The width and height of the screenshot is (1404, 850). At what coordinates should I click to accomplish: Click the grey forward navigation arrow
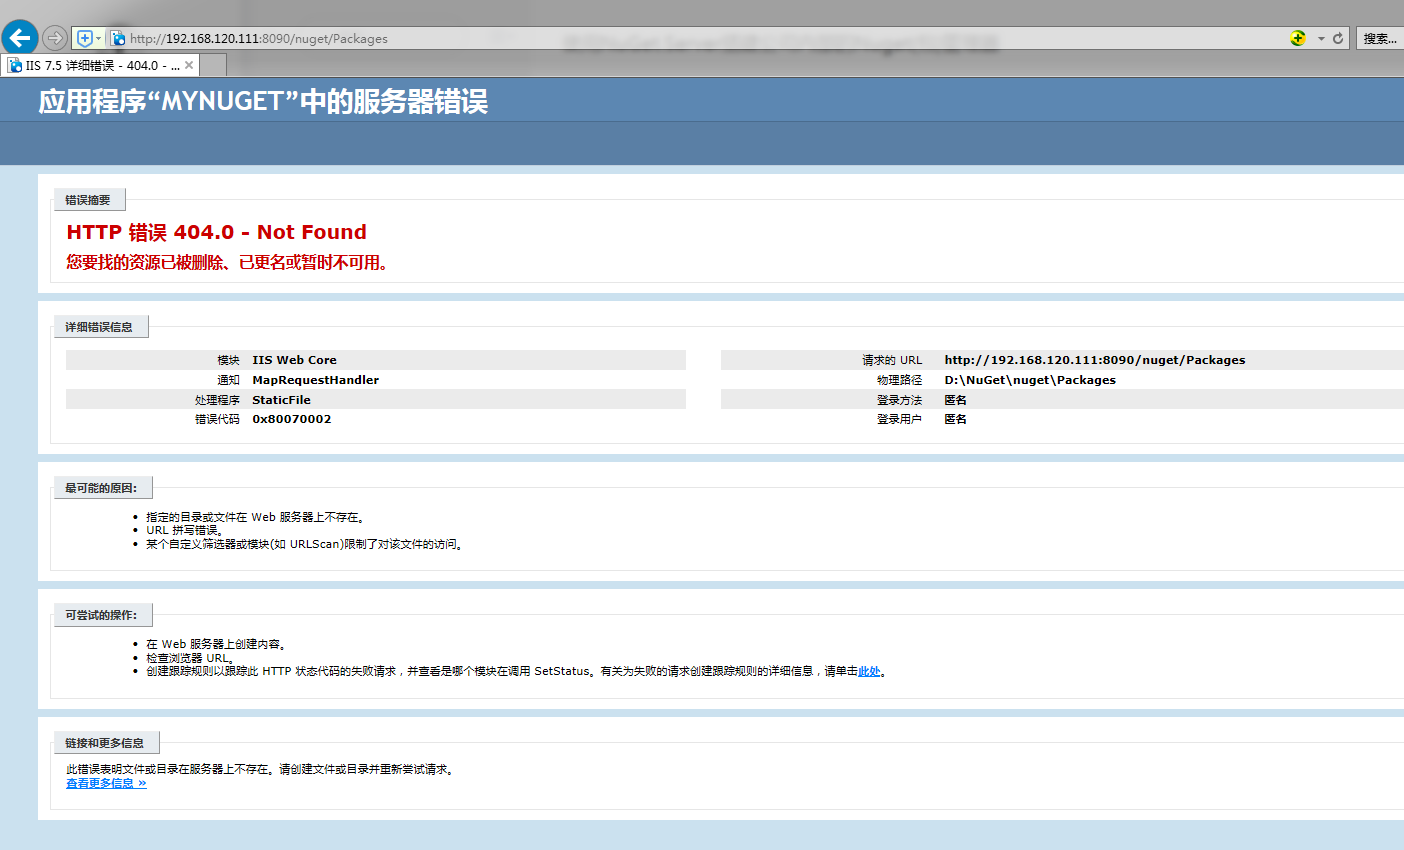(x=55, y=38)
